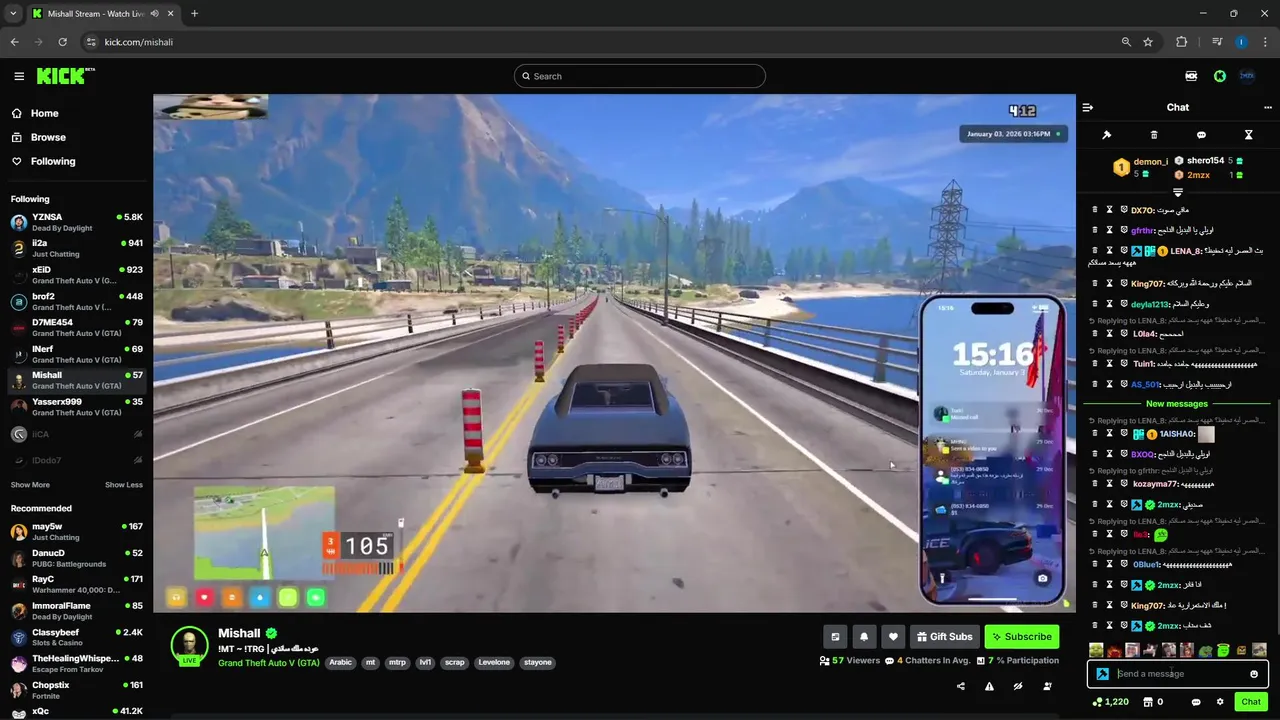Click the Arabic tag
The width and height of the screenshot is (1280, 720).
341,662
